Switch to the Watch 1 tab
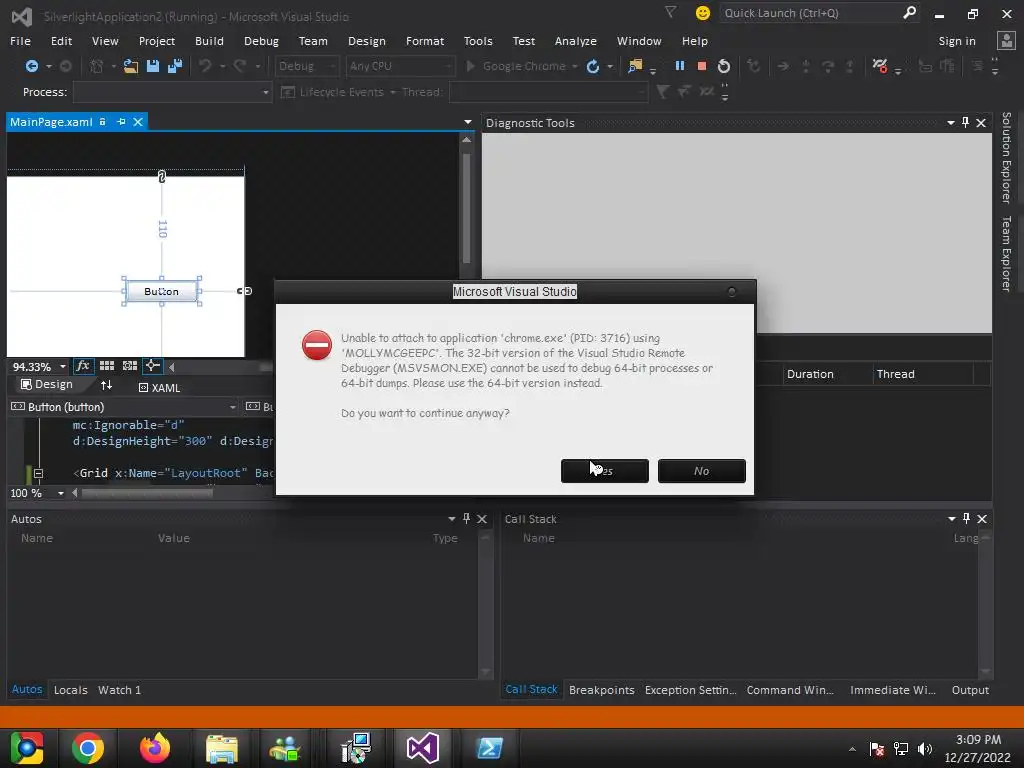This screenshot has width=1024, height=768. [119, 690]
